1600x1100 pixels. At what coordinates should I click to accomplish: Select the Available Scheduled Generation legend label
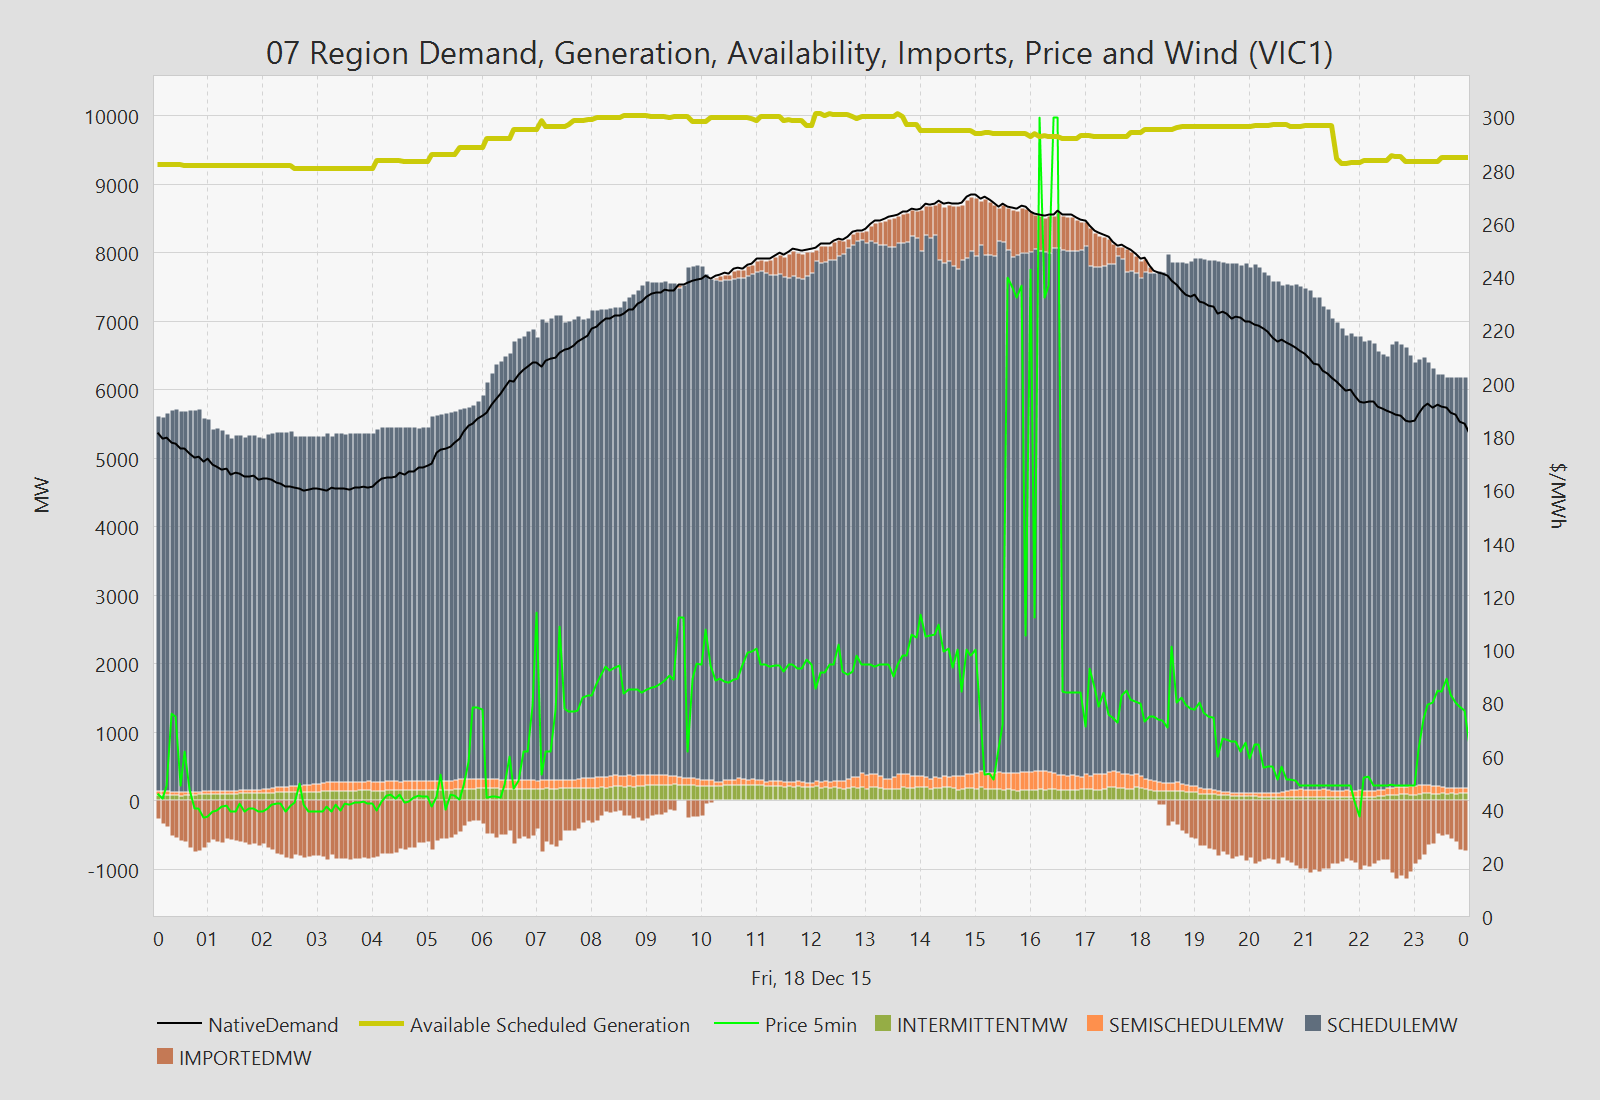click(x=549, y=1025)
